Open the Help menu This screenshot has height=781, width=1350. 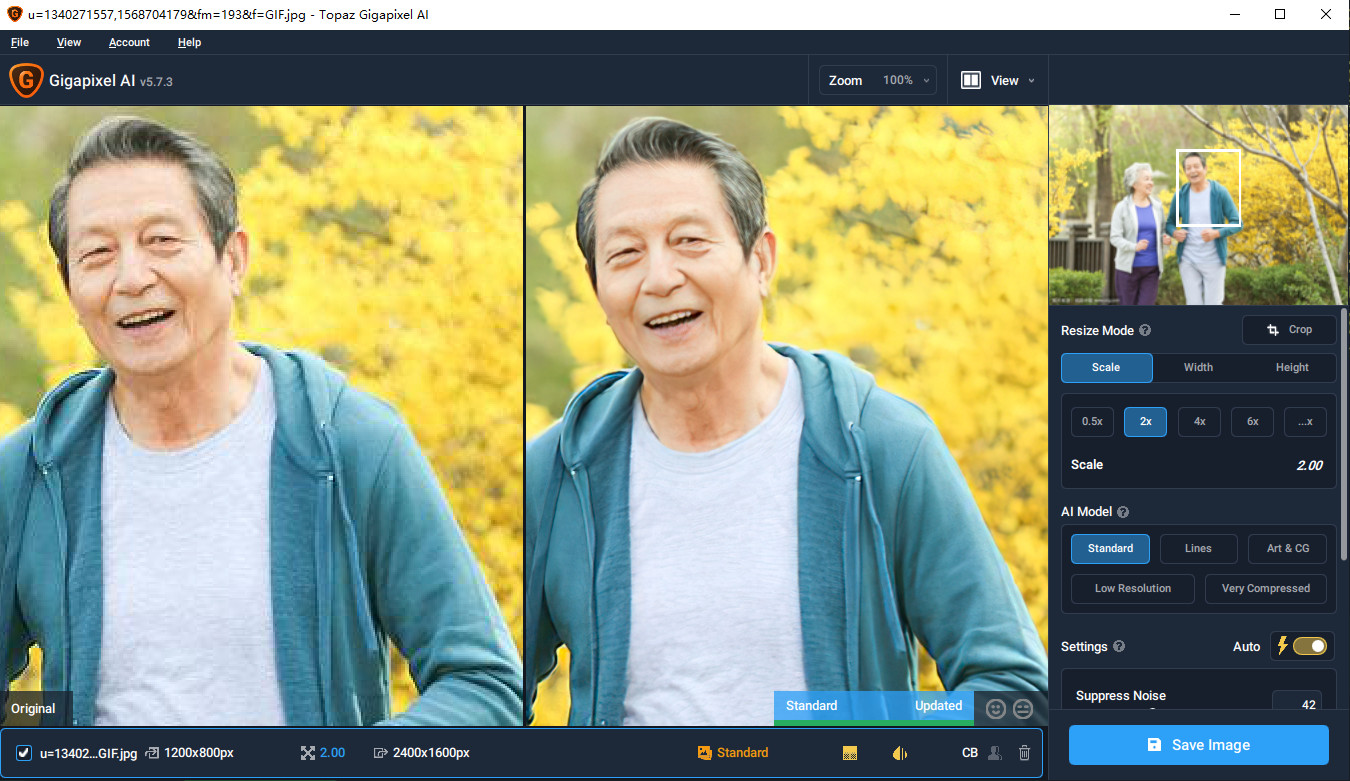(189, 42)
